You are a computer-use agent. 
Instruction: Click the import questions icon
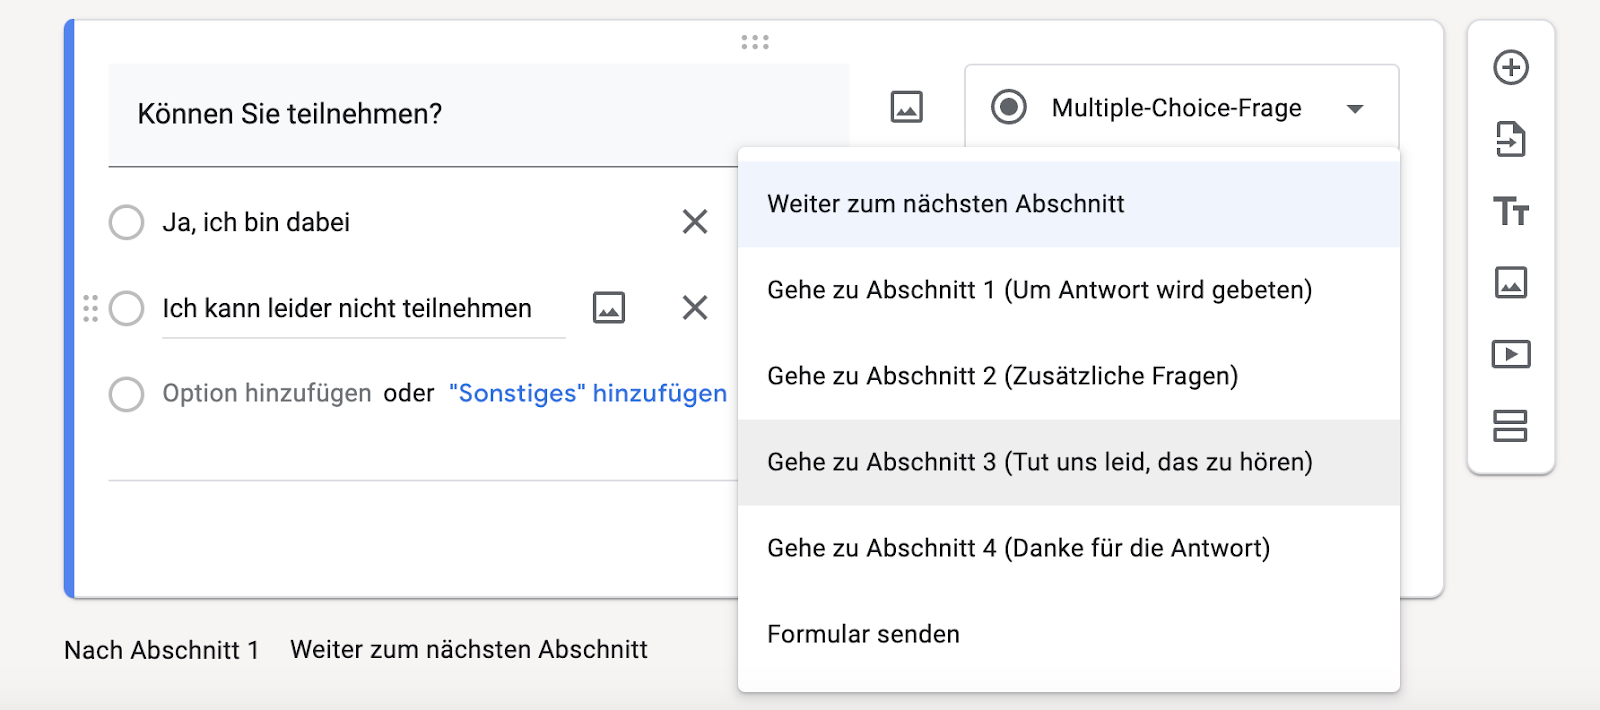pos(1510,140)
